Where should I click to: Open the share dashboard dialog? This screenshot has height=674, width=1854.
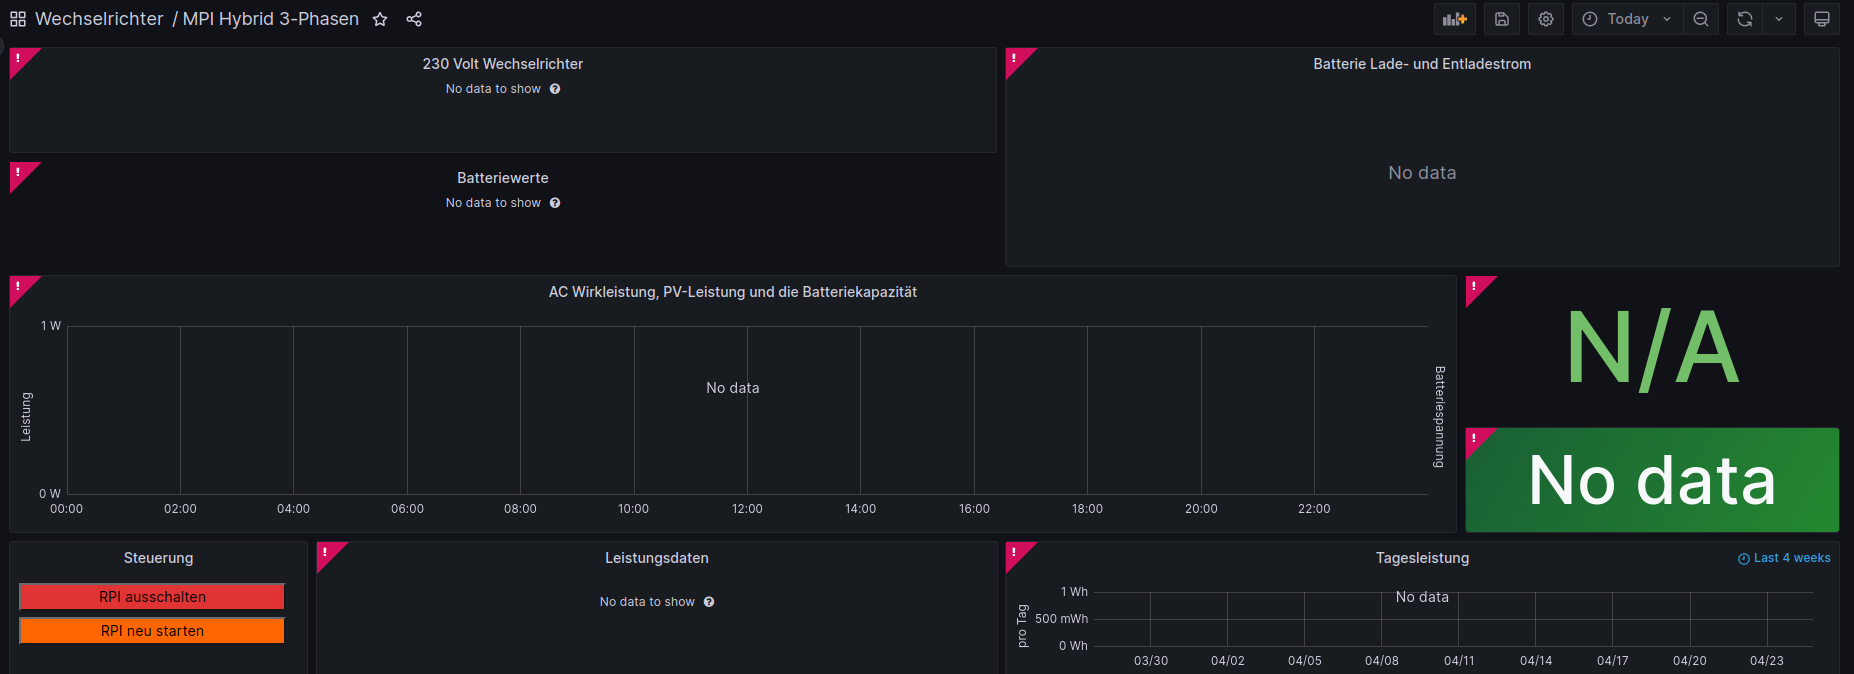(414, 19)
